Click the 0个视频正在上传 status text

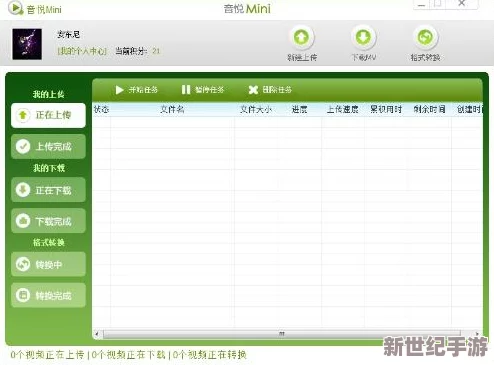click(x=47, y=355)
